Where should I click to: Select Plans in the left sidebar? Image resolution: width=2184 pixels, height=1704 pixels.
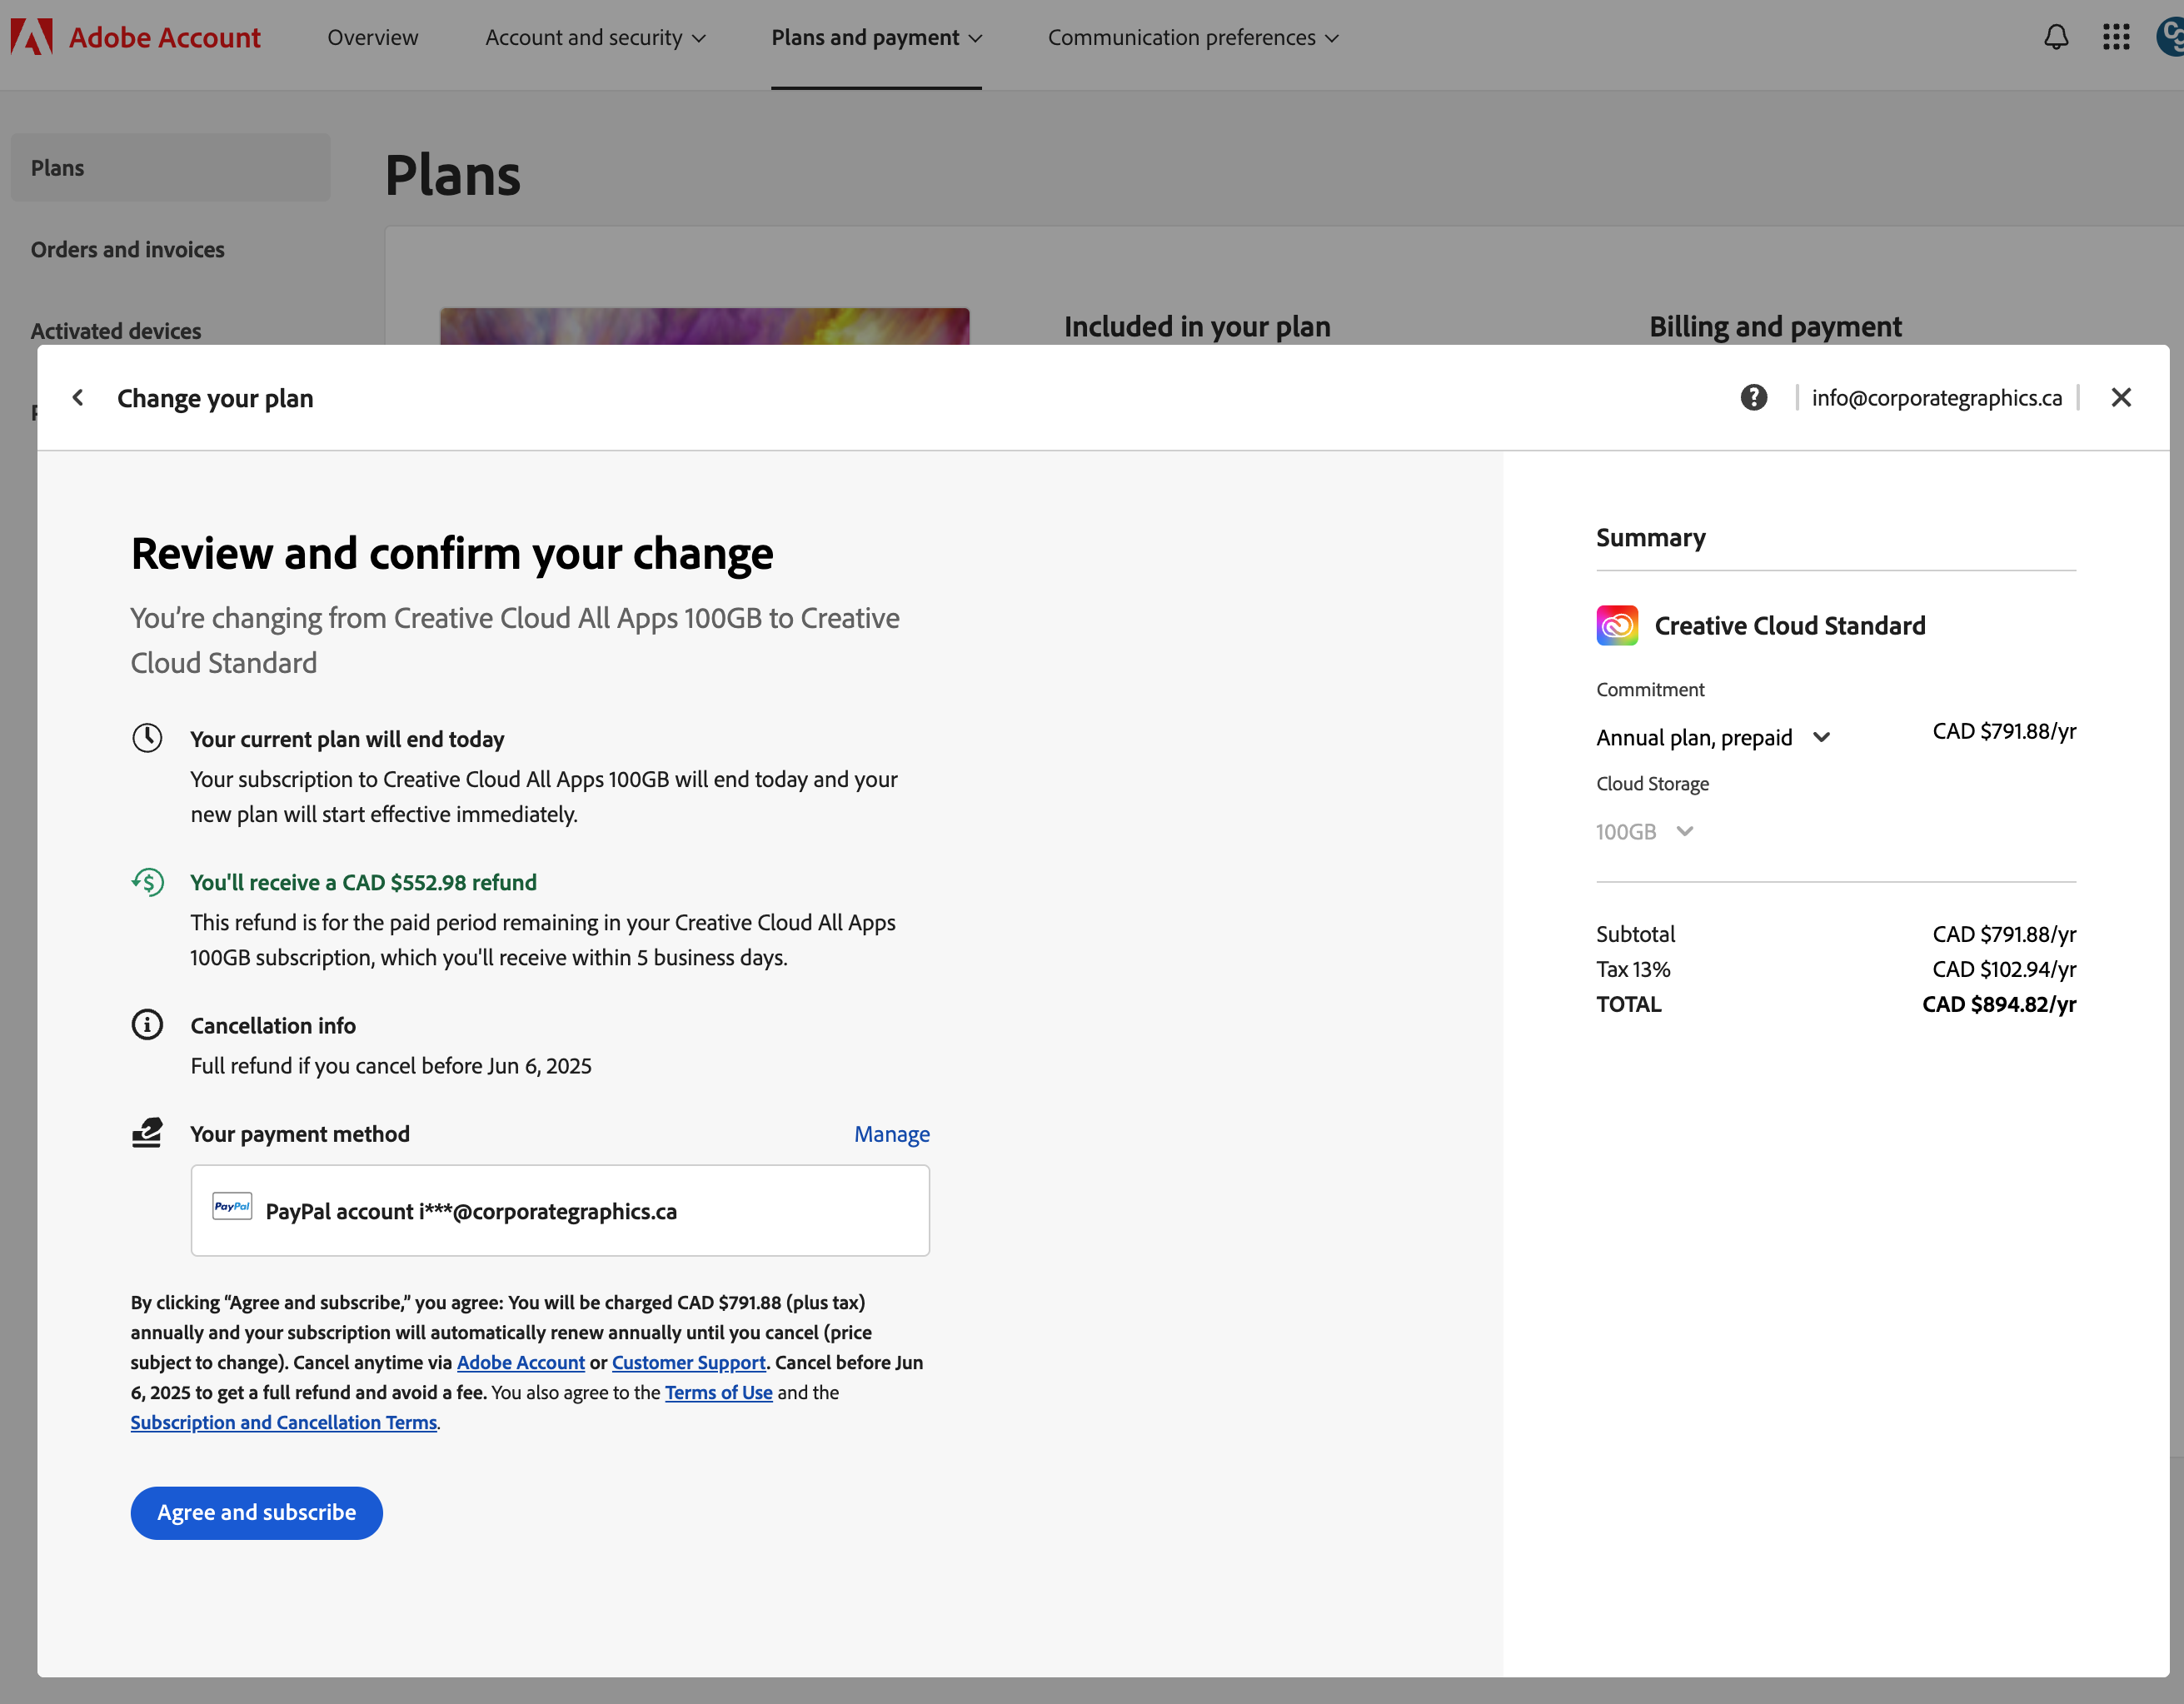tap(171, 168)
